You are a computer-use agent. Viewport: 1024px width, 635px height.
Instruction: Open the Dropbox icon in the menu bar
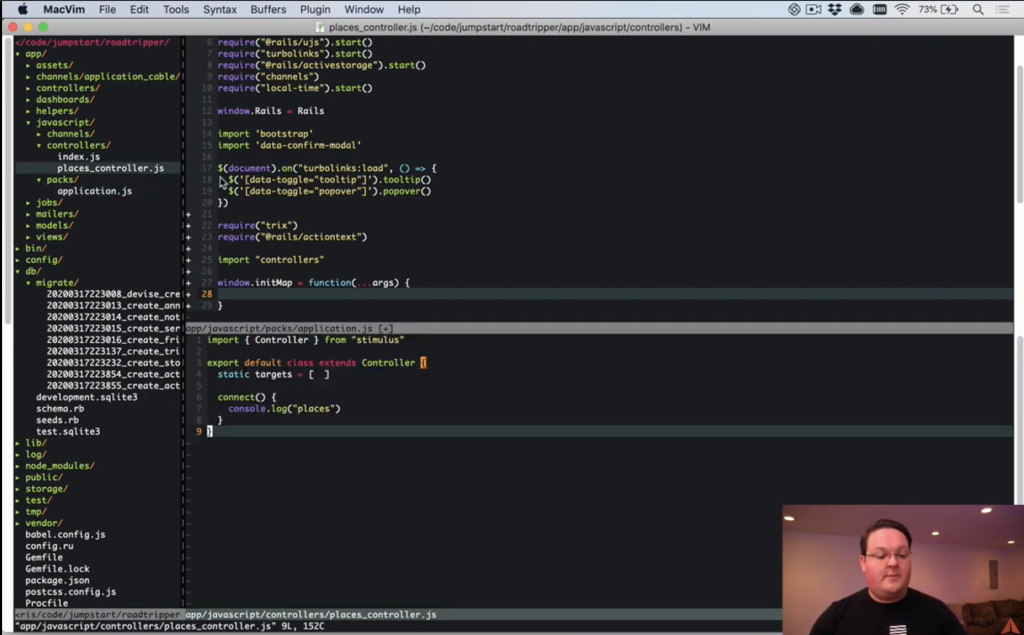pos(834,9)
